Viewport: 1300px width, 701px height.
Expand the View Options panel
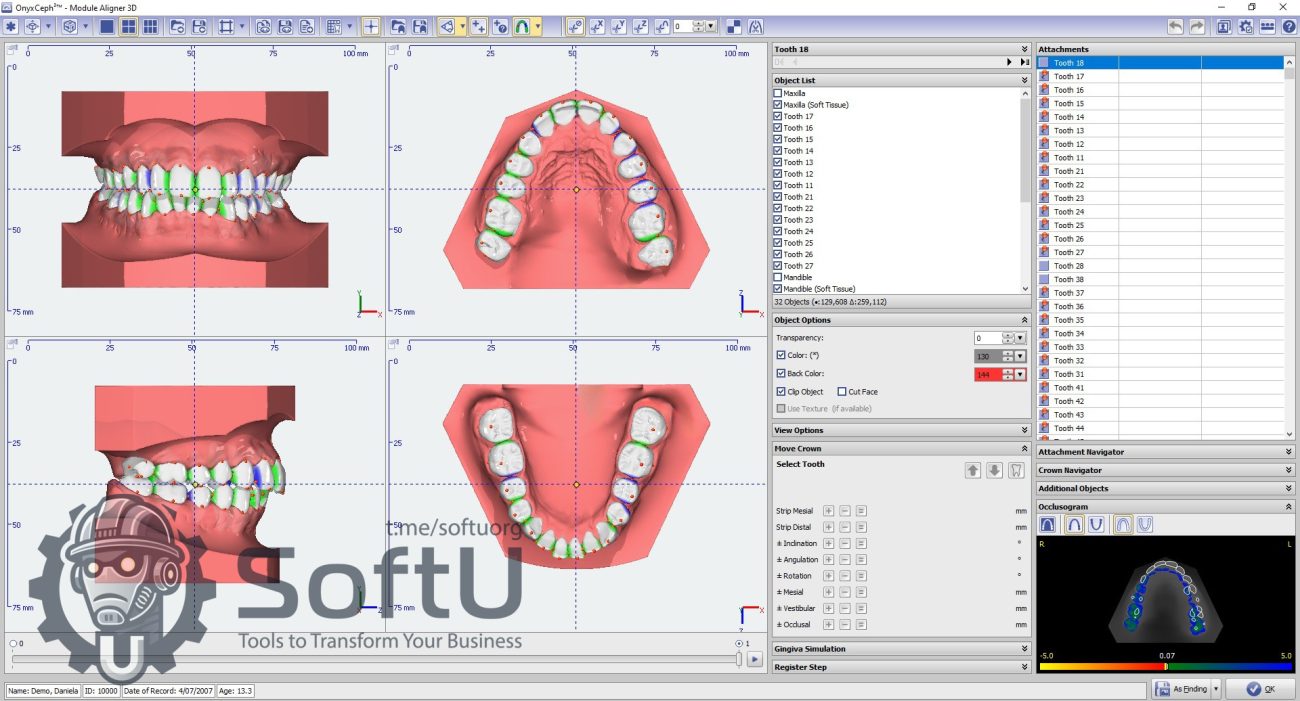[x=1024, y=430]
